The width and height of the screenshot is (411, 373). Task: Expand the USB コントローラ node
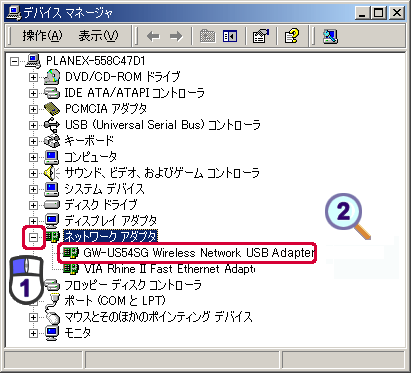(33, 125)
